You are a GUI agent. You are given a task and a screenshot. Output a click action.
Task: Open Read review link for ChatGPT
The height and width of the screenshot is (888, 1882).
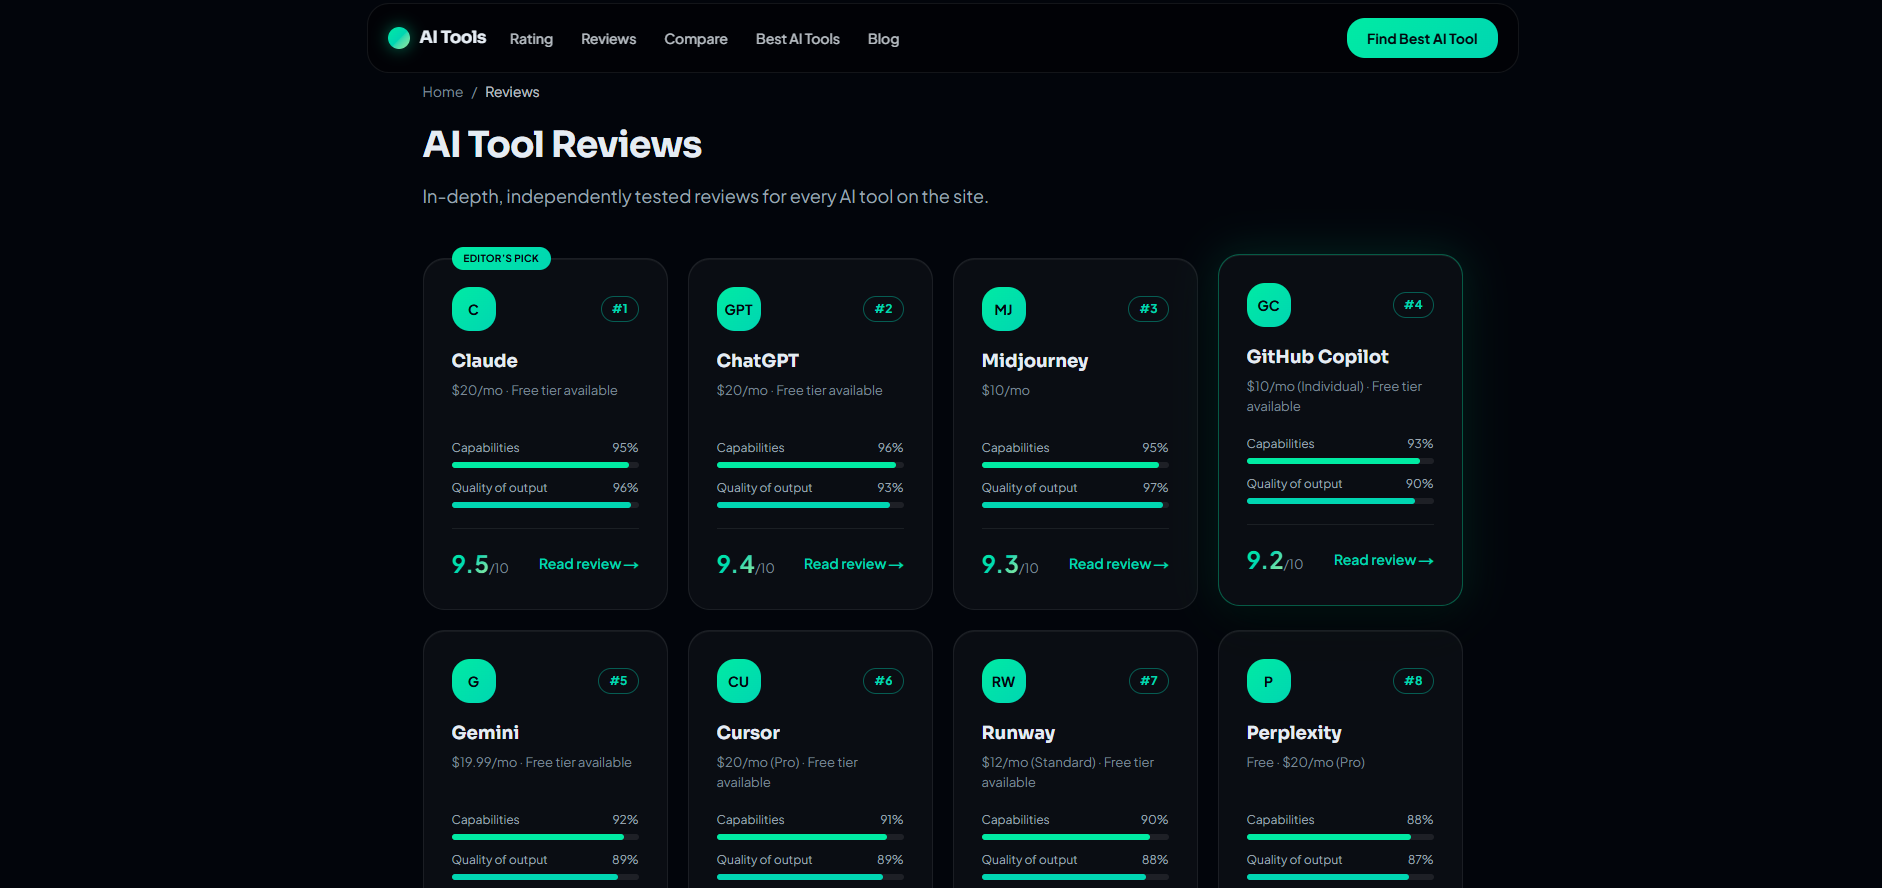pos(854,564)
